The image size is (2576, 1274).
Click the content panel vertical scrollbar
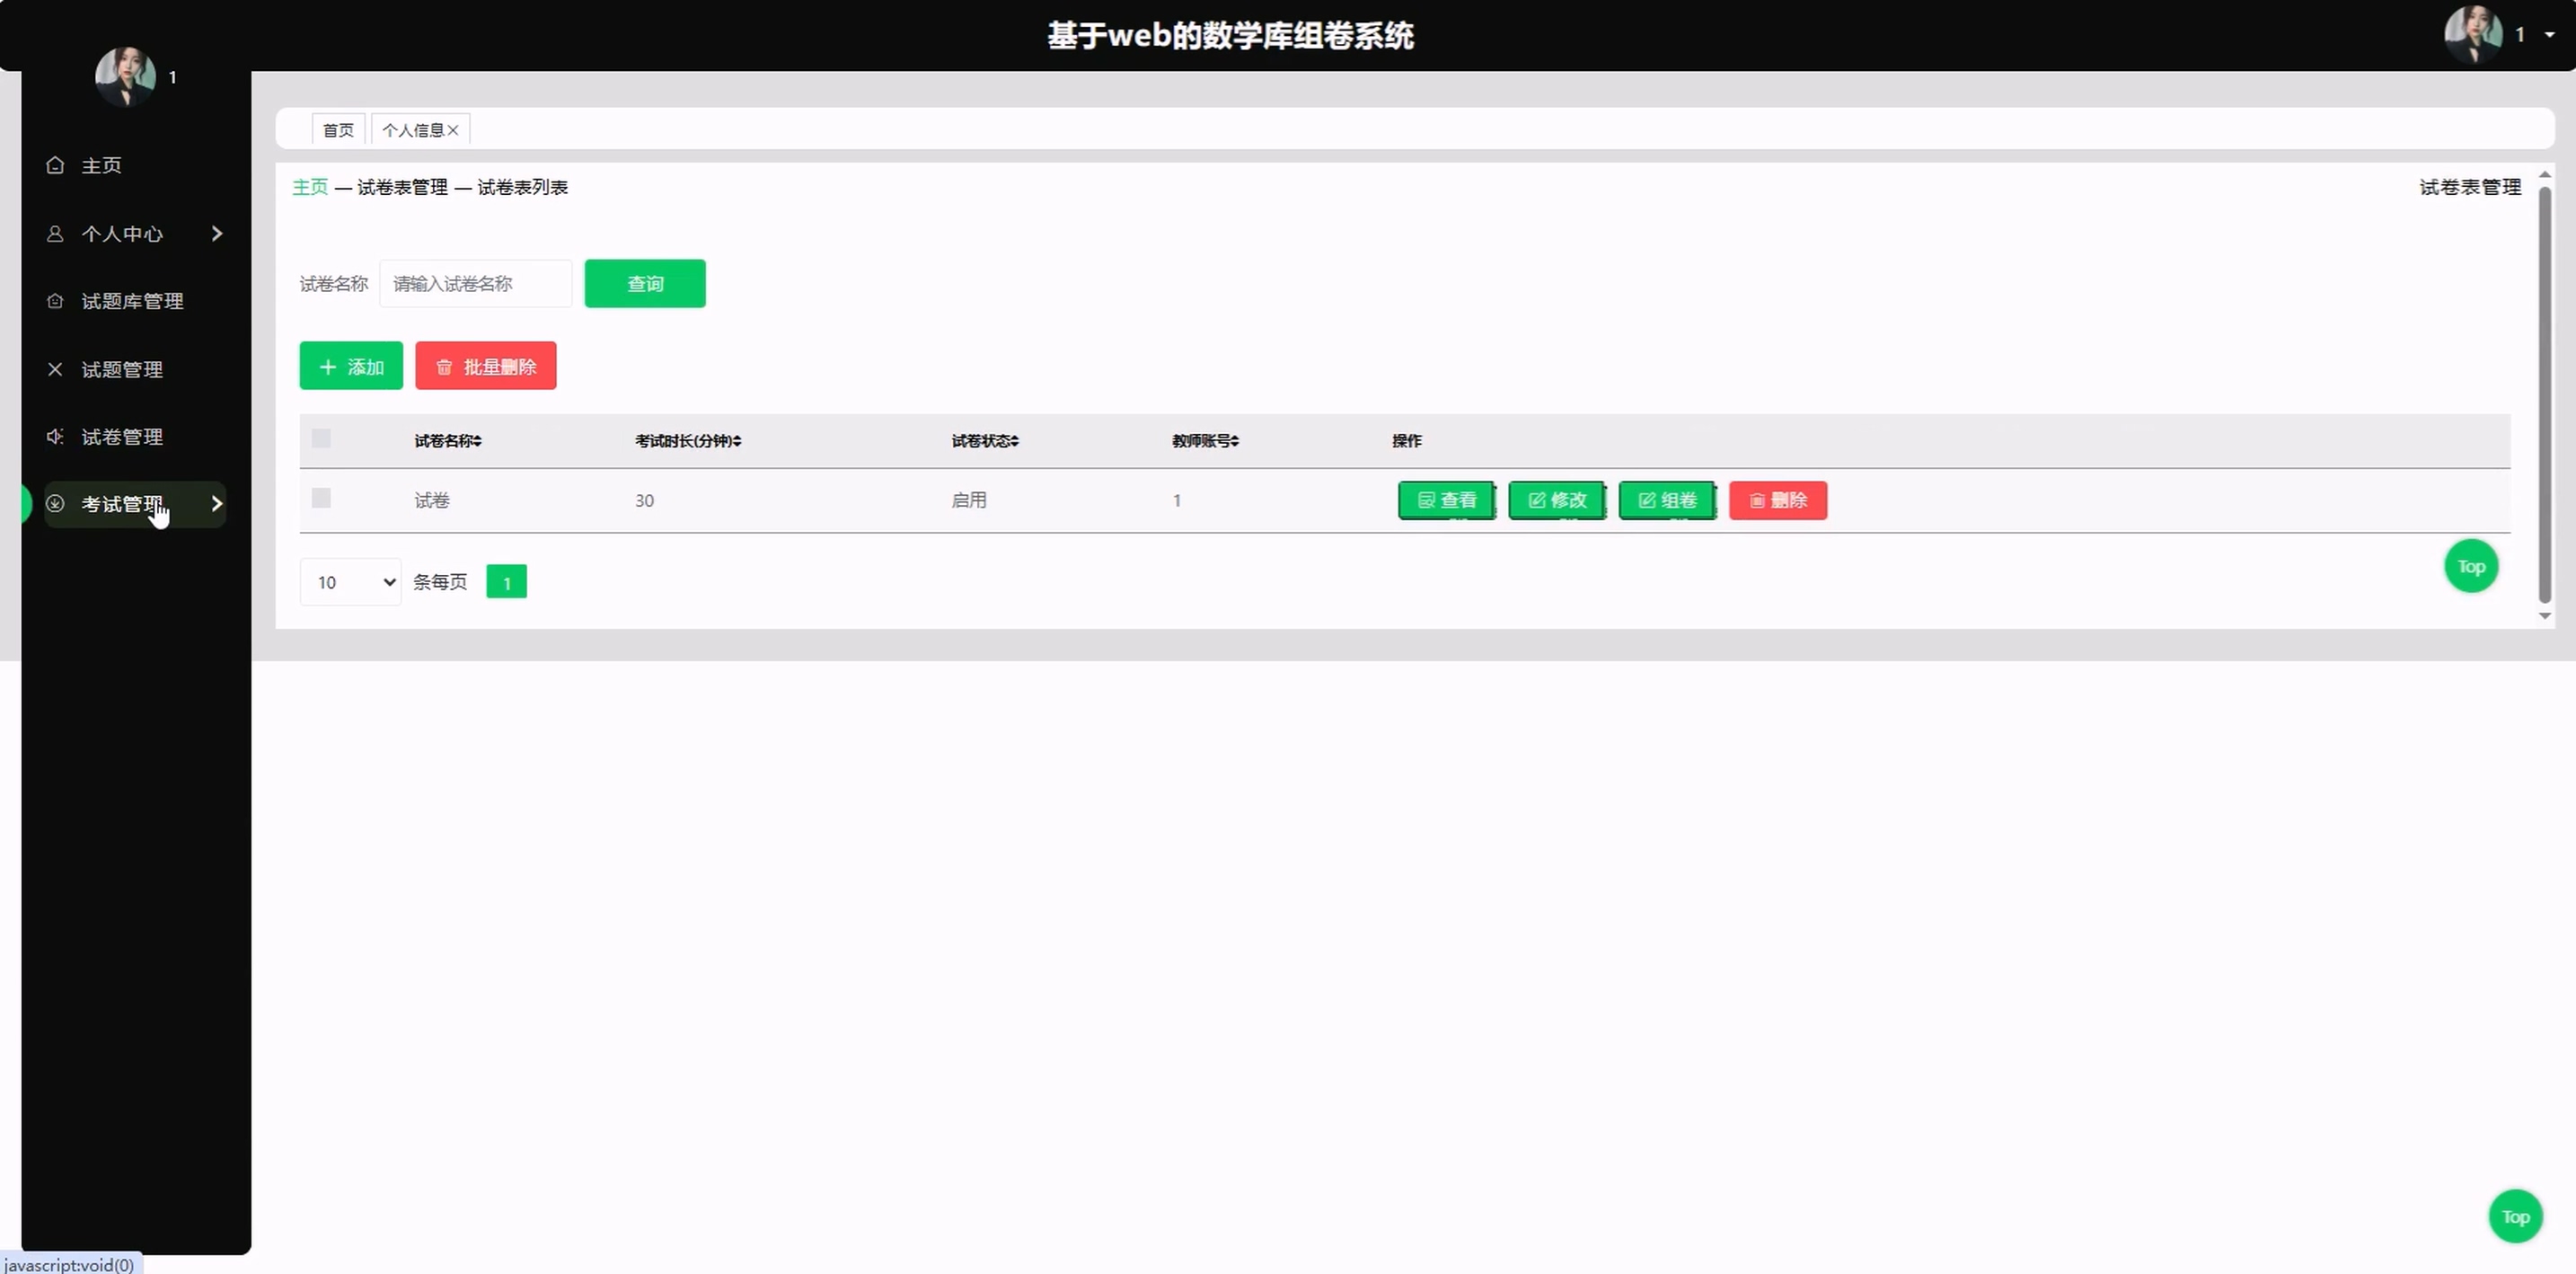2544,395
